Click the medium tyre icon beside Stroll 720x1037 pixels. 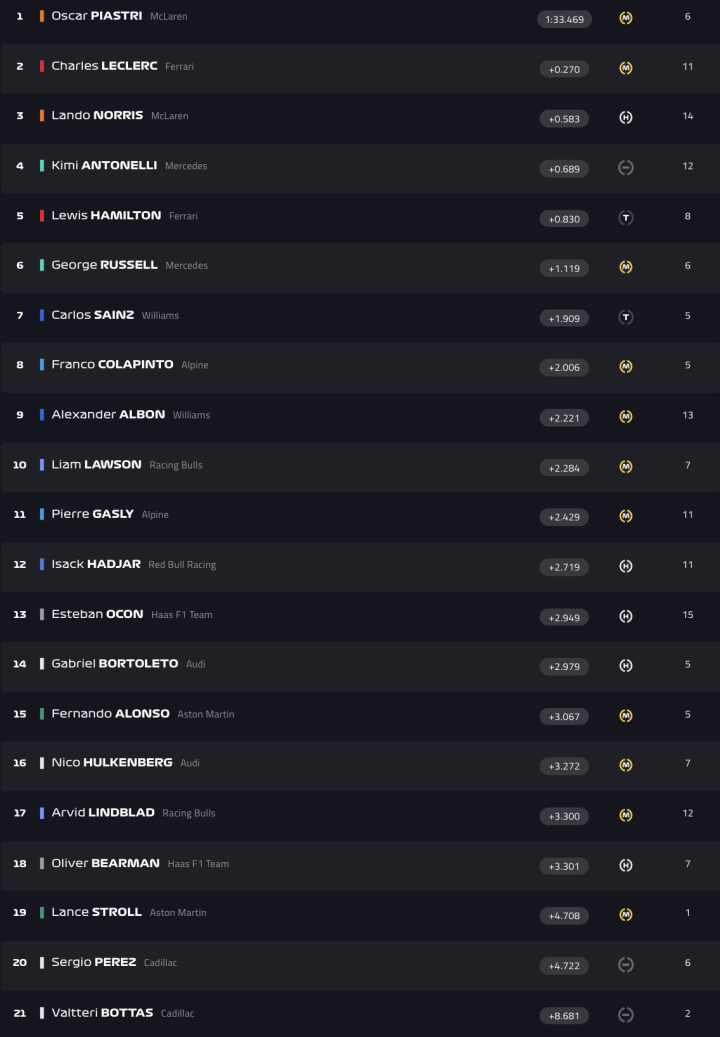coord(626,914)
